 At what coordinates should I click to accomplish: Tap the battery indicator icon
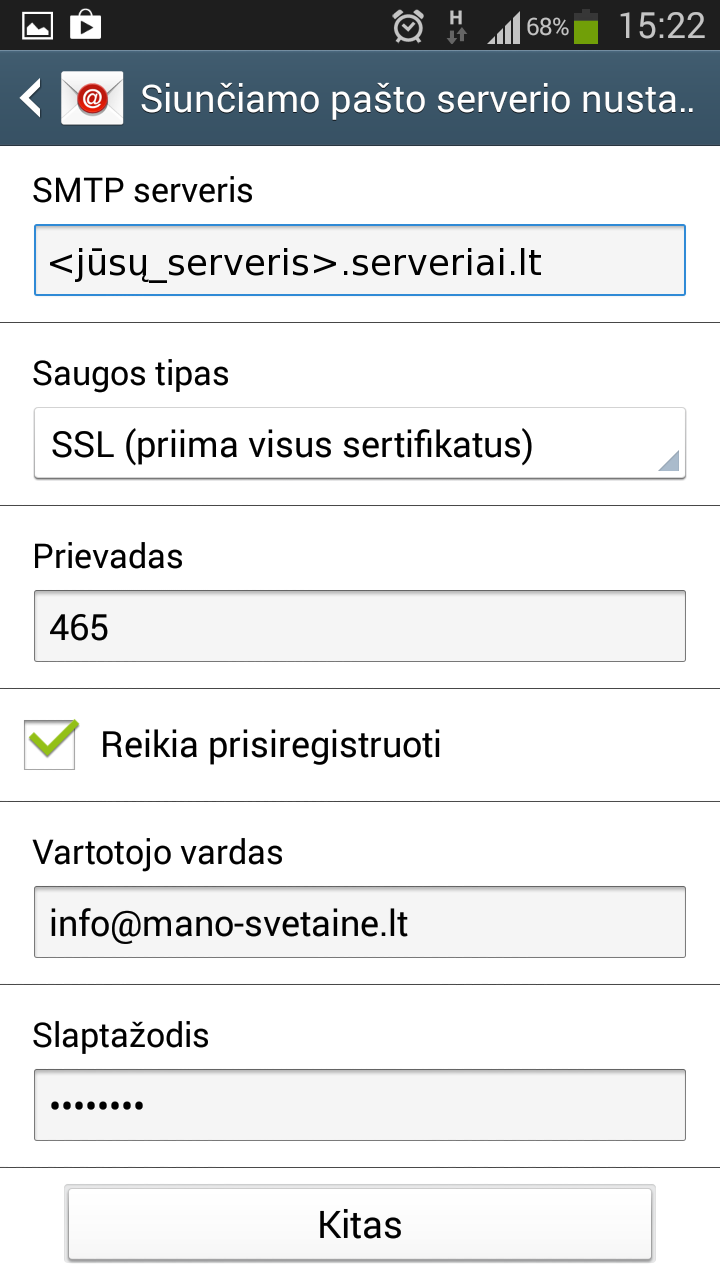586,27
